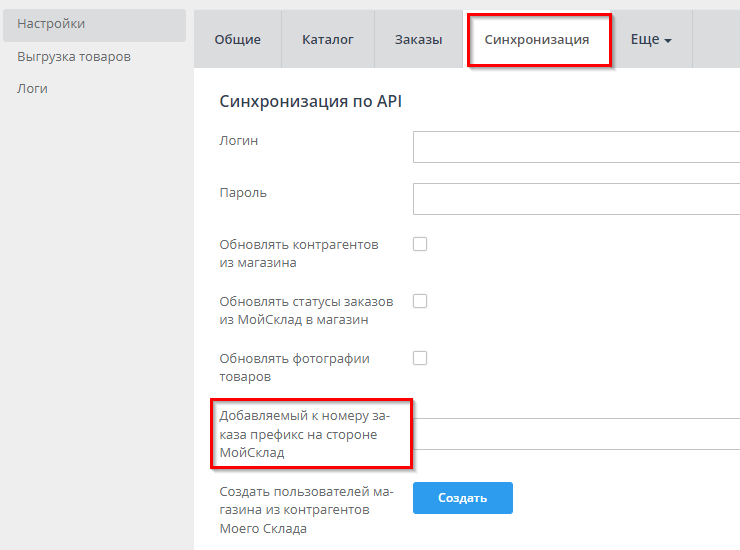Click the Синхронизация по API heading
This screenshot has height=550, width=740.
(310, 101)
